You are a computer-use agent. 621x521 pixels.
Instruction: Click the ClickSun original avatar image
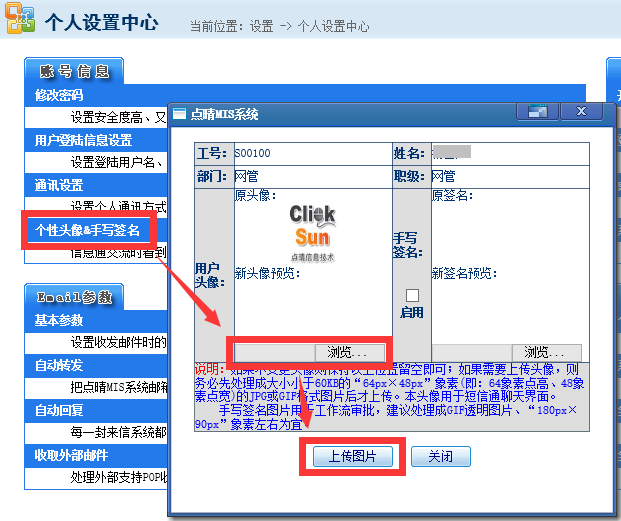coord(313,230)
